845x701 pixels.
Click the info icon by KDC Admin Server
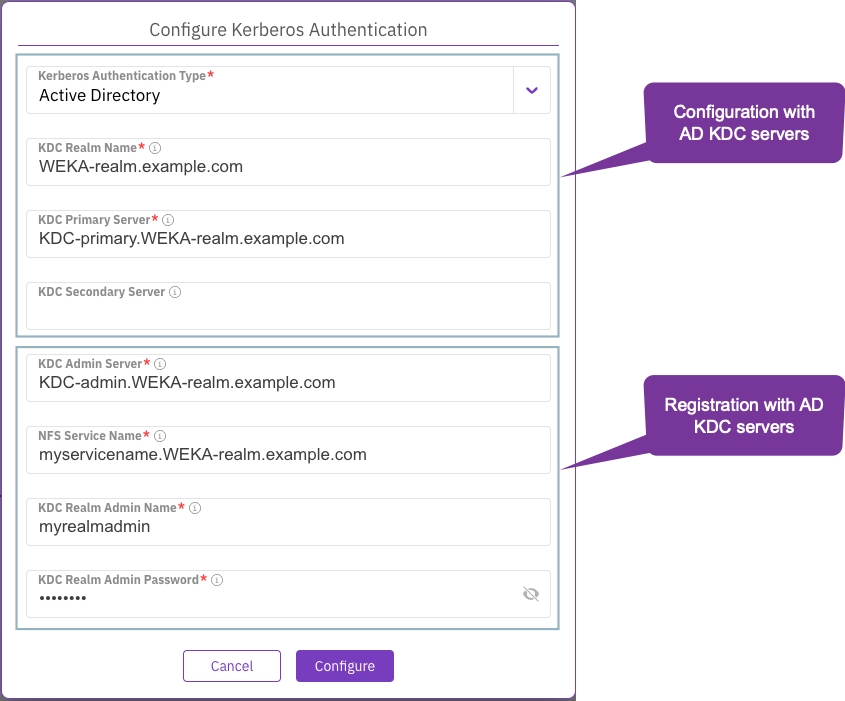[161, 364]
